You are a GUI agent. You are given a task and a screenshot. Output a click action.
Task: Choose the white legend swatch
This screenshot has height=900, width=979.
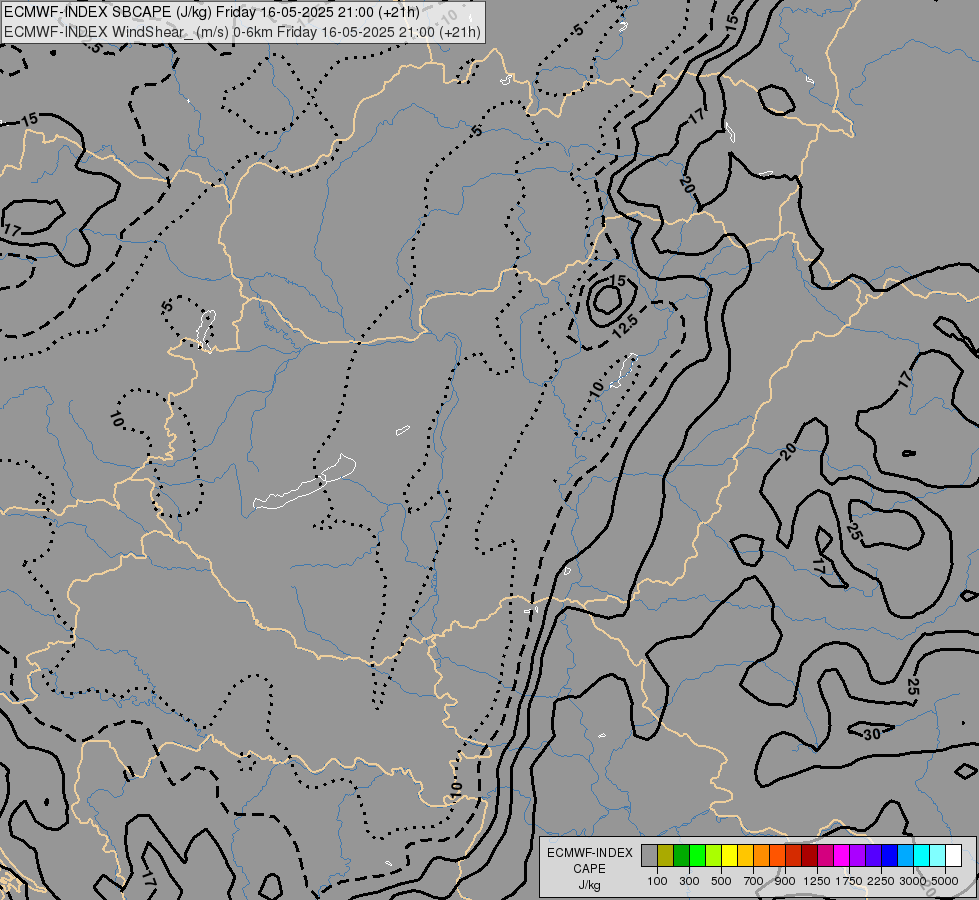(x=953, y=855)
